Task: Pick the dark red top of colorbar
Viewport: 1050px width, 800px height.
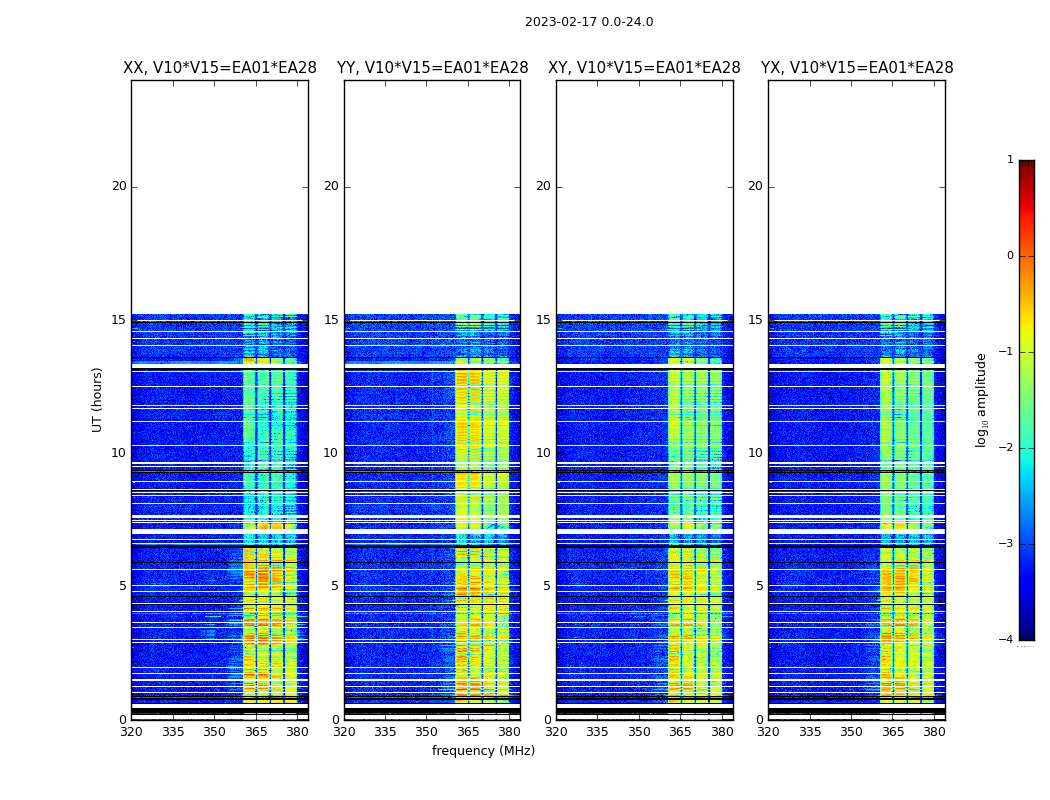Action: click(1026, 165)
